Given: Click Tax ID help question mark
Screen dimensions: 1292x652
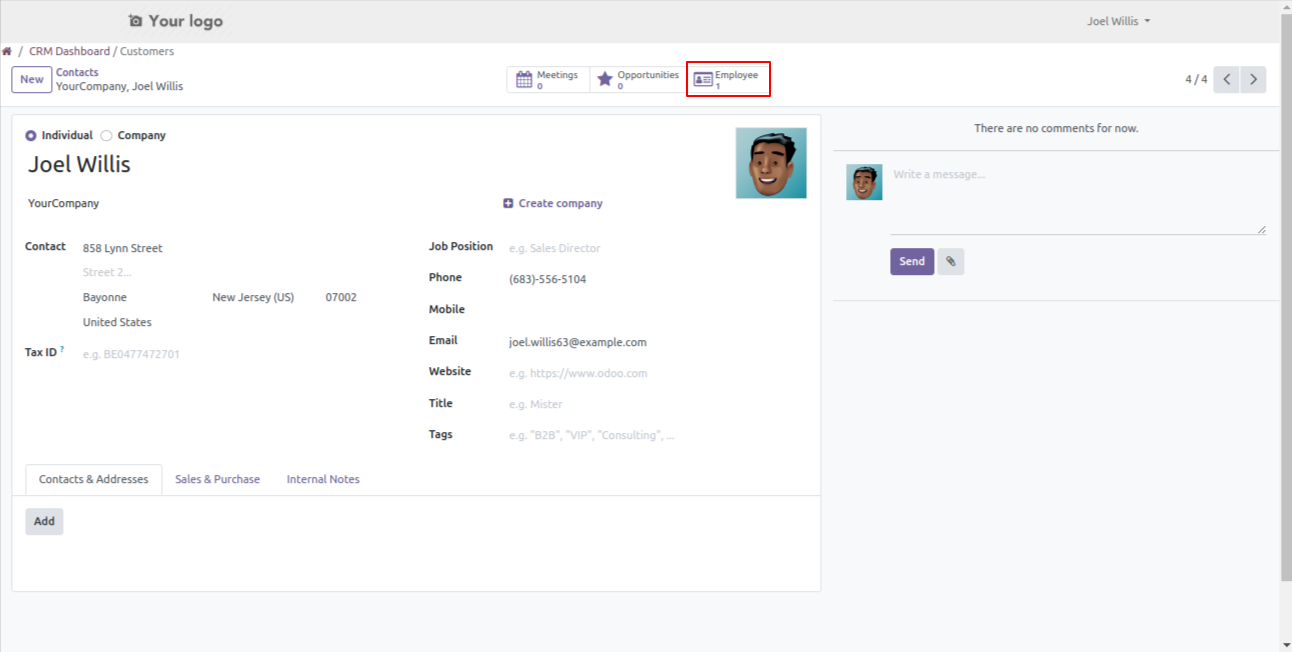Looking at the screenshot, I should coord(62,349).
